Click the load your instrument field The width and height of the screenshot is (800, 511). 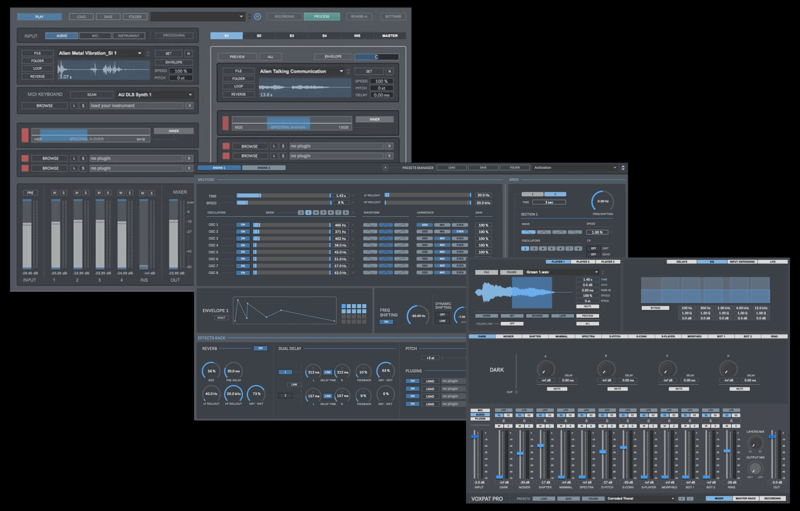(x=136, y=106)
